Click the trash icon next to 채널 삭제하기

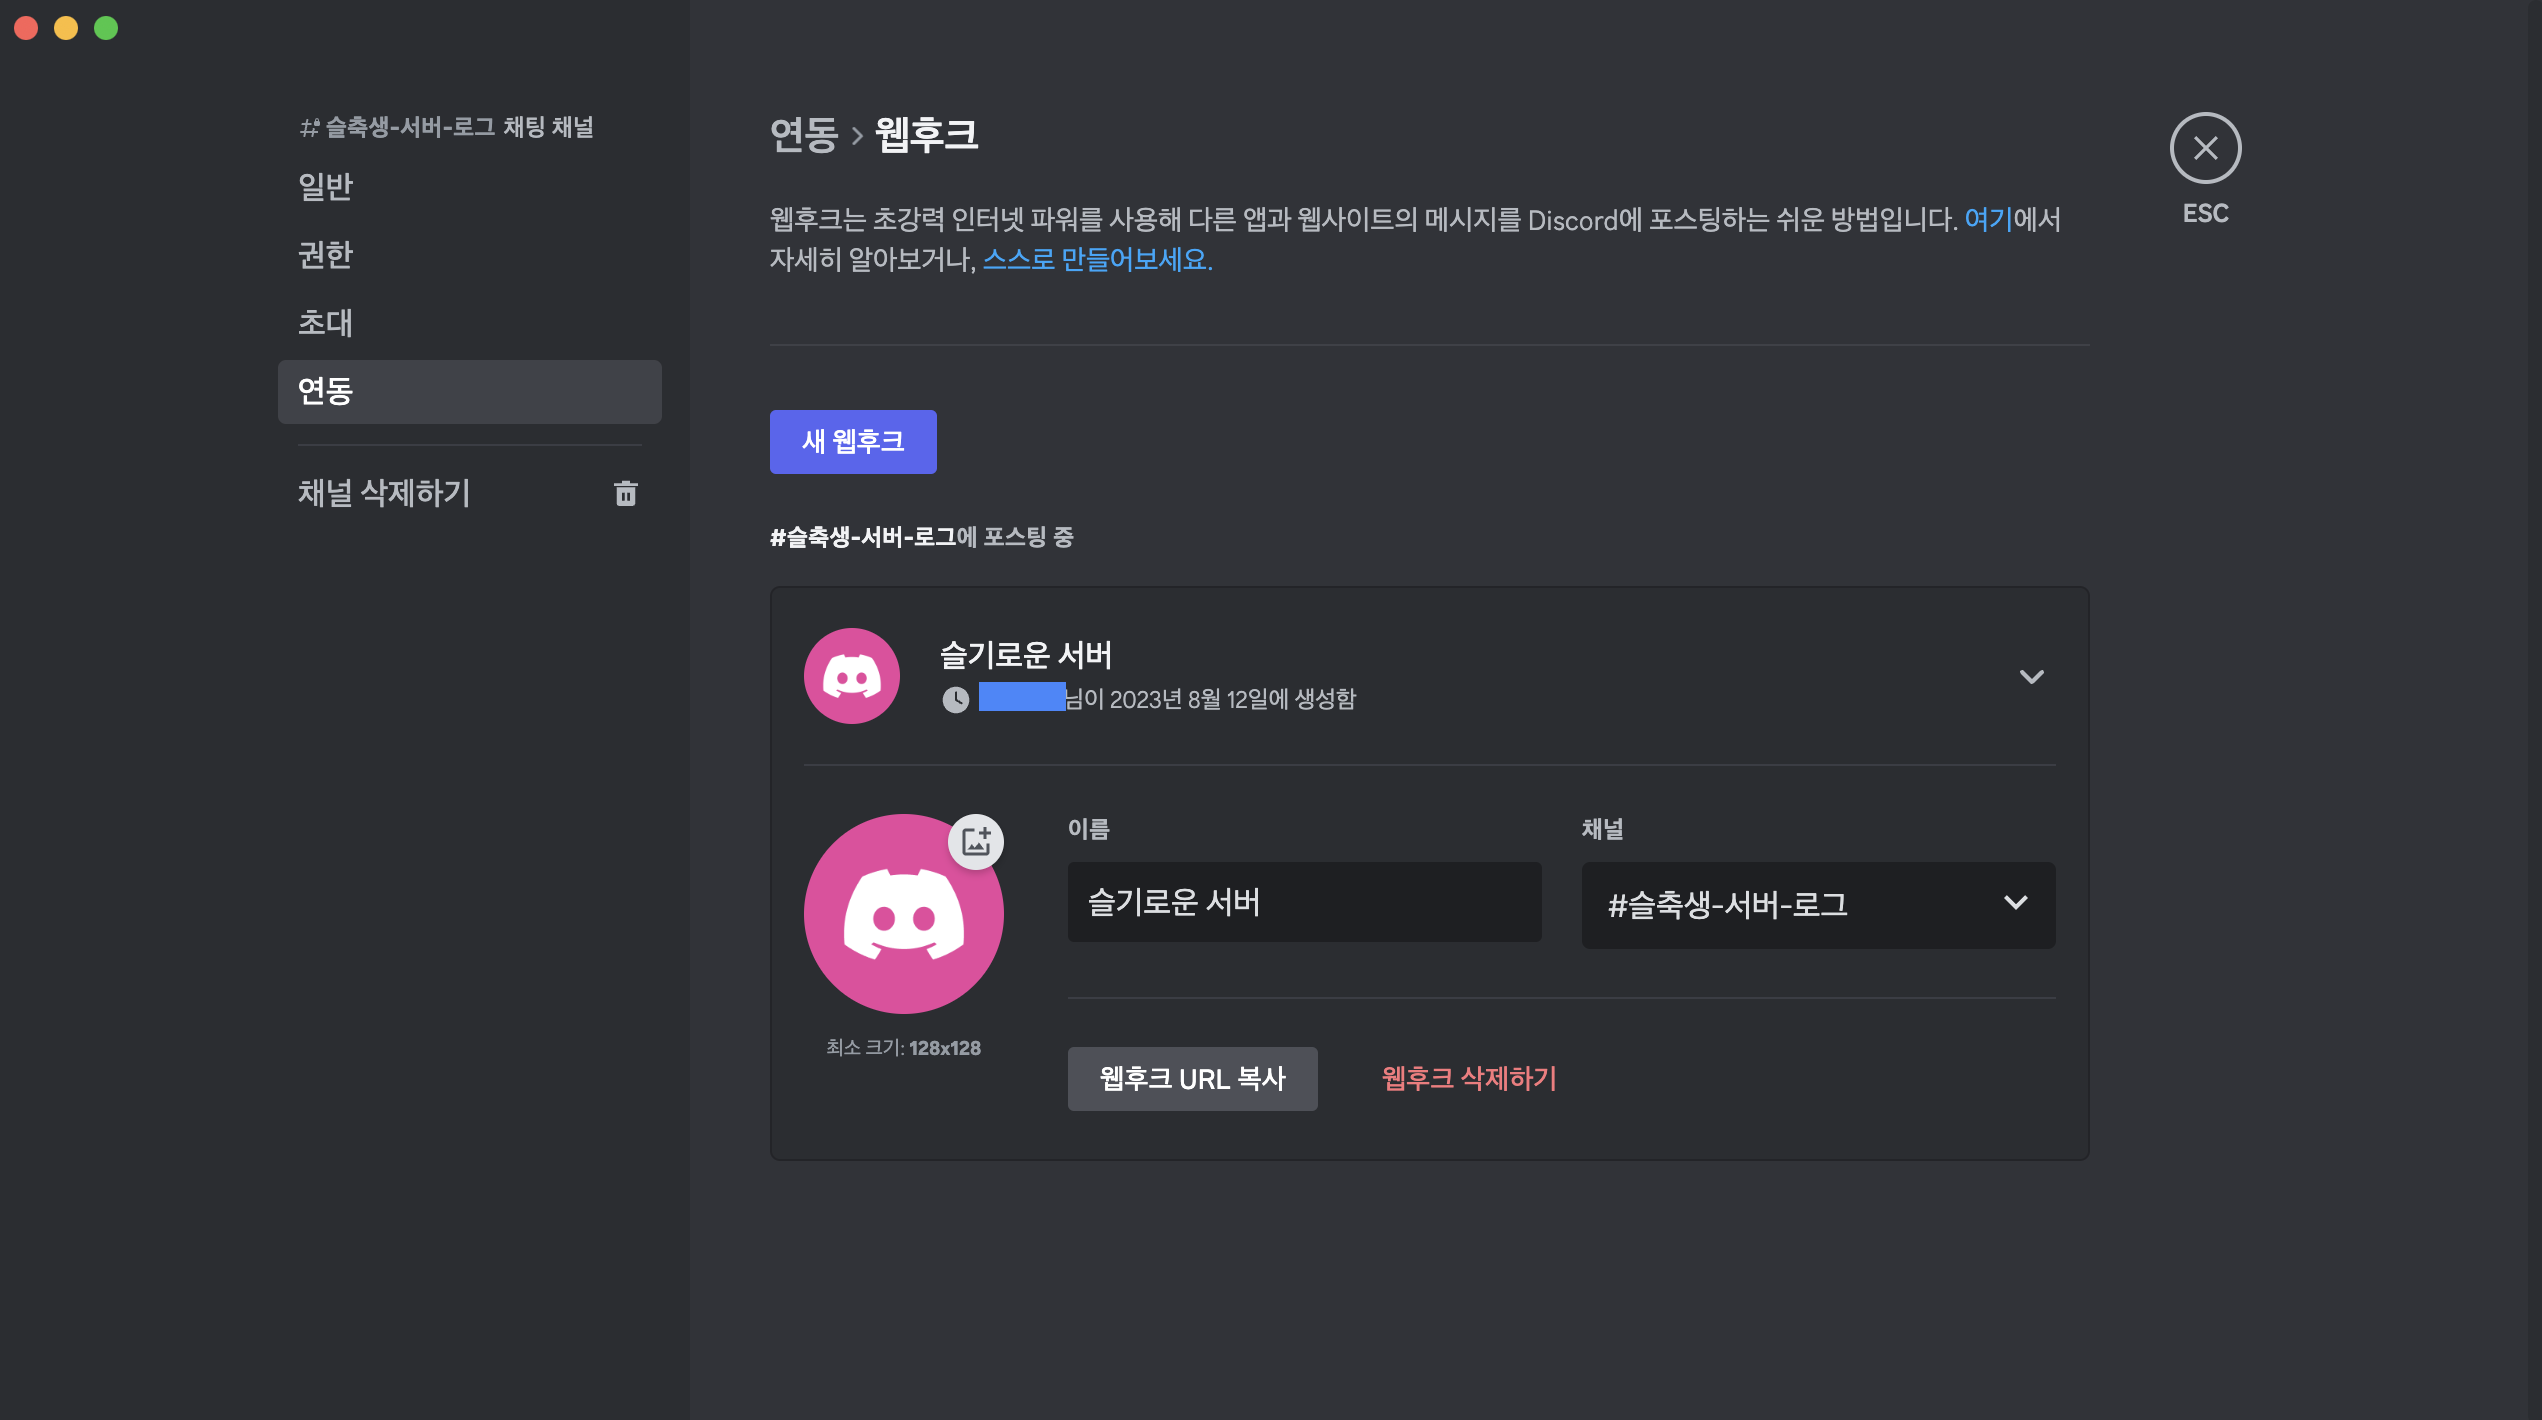tap(625, 493)
